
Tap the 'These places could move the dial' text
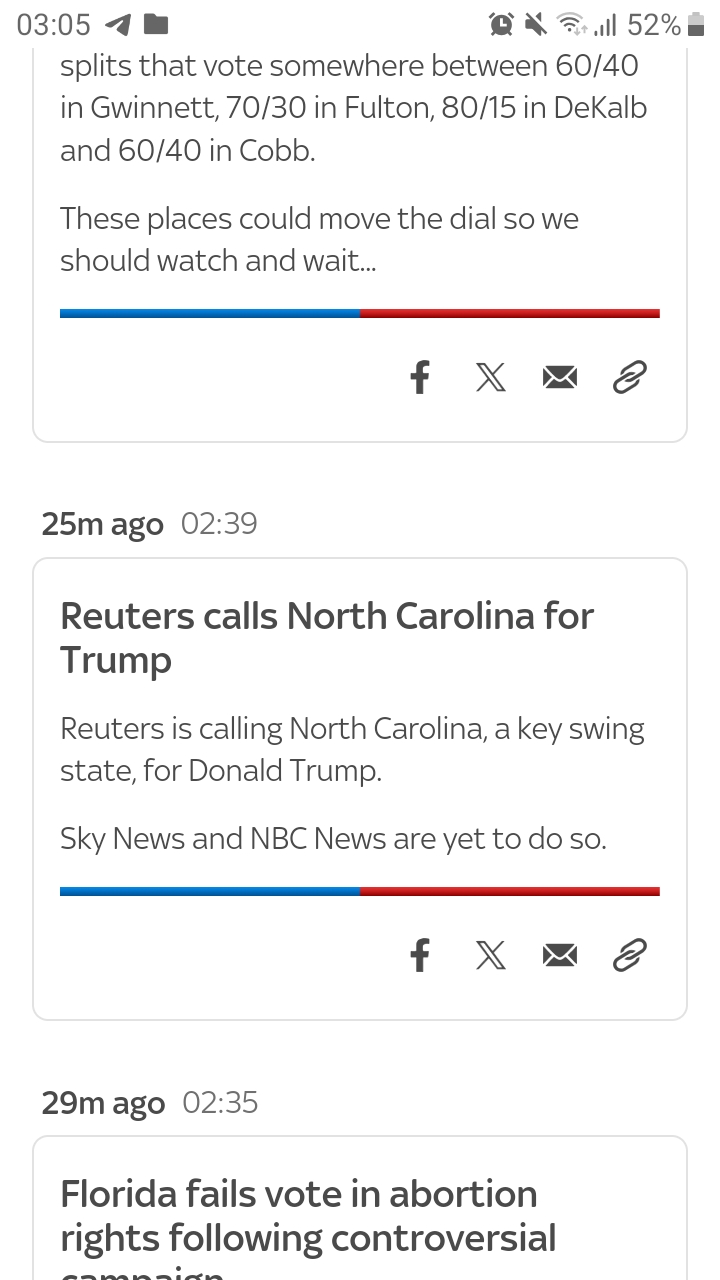coord(319,239)
